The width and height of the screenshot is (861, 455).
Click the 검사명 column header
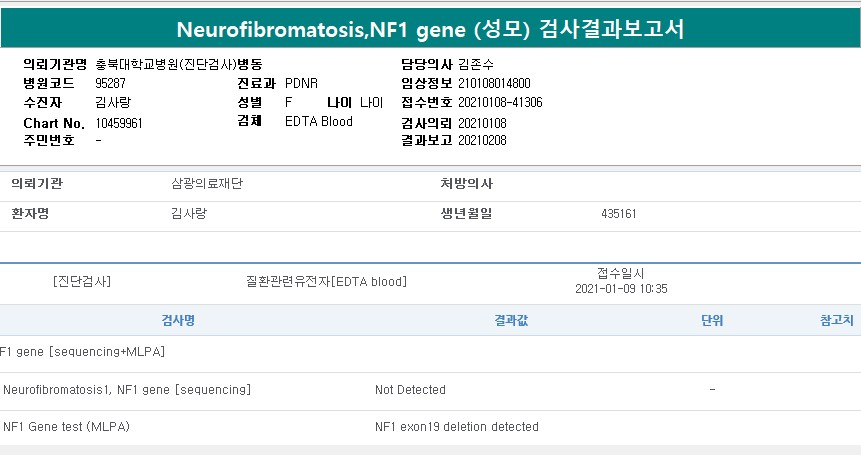(178, 321)
